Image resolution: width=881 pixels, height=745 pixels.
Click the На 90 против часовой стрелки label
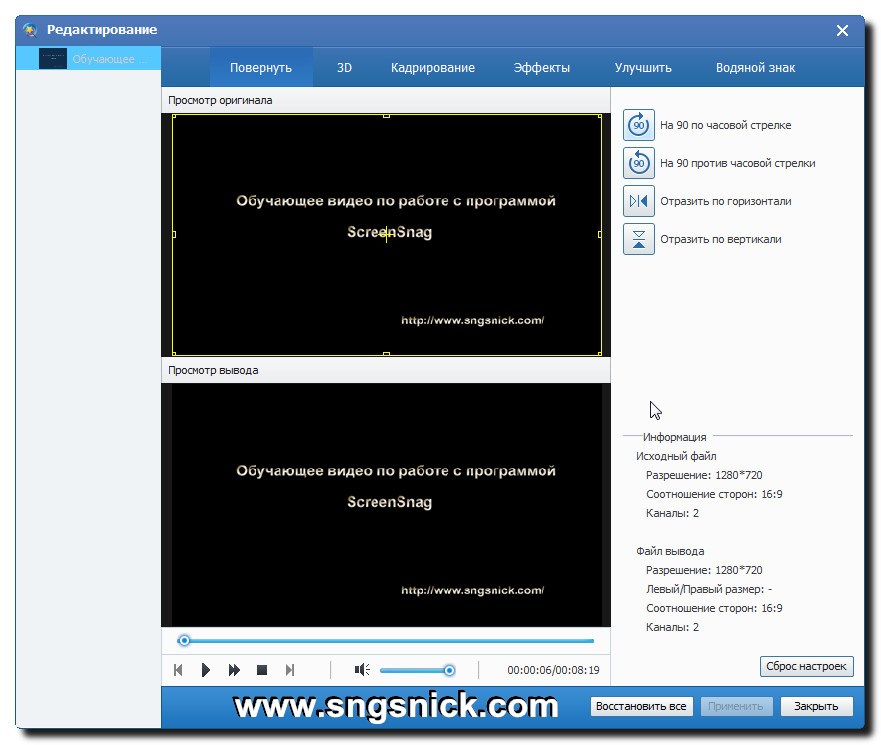(x=737, y=163)
